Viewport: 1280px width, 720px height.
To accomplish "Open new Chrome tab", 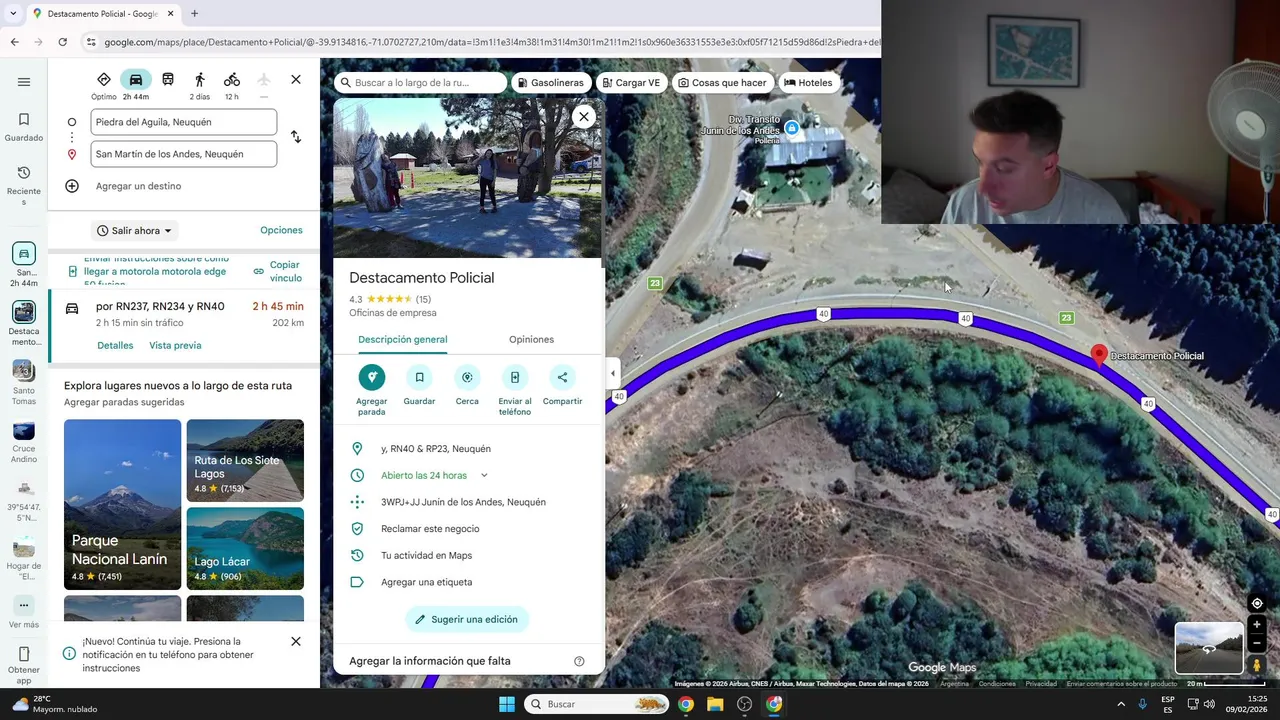I will (x=194, y=14).
